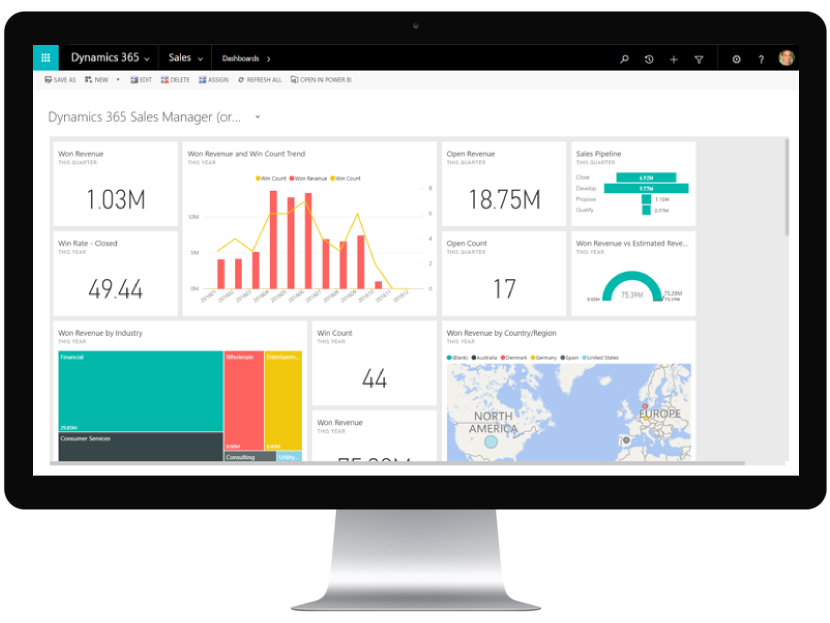
Task: Click the Germany map legend item
Action: (544, 358)
